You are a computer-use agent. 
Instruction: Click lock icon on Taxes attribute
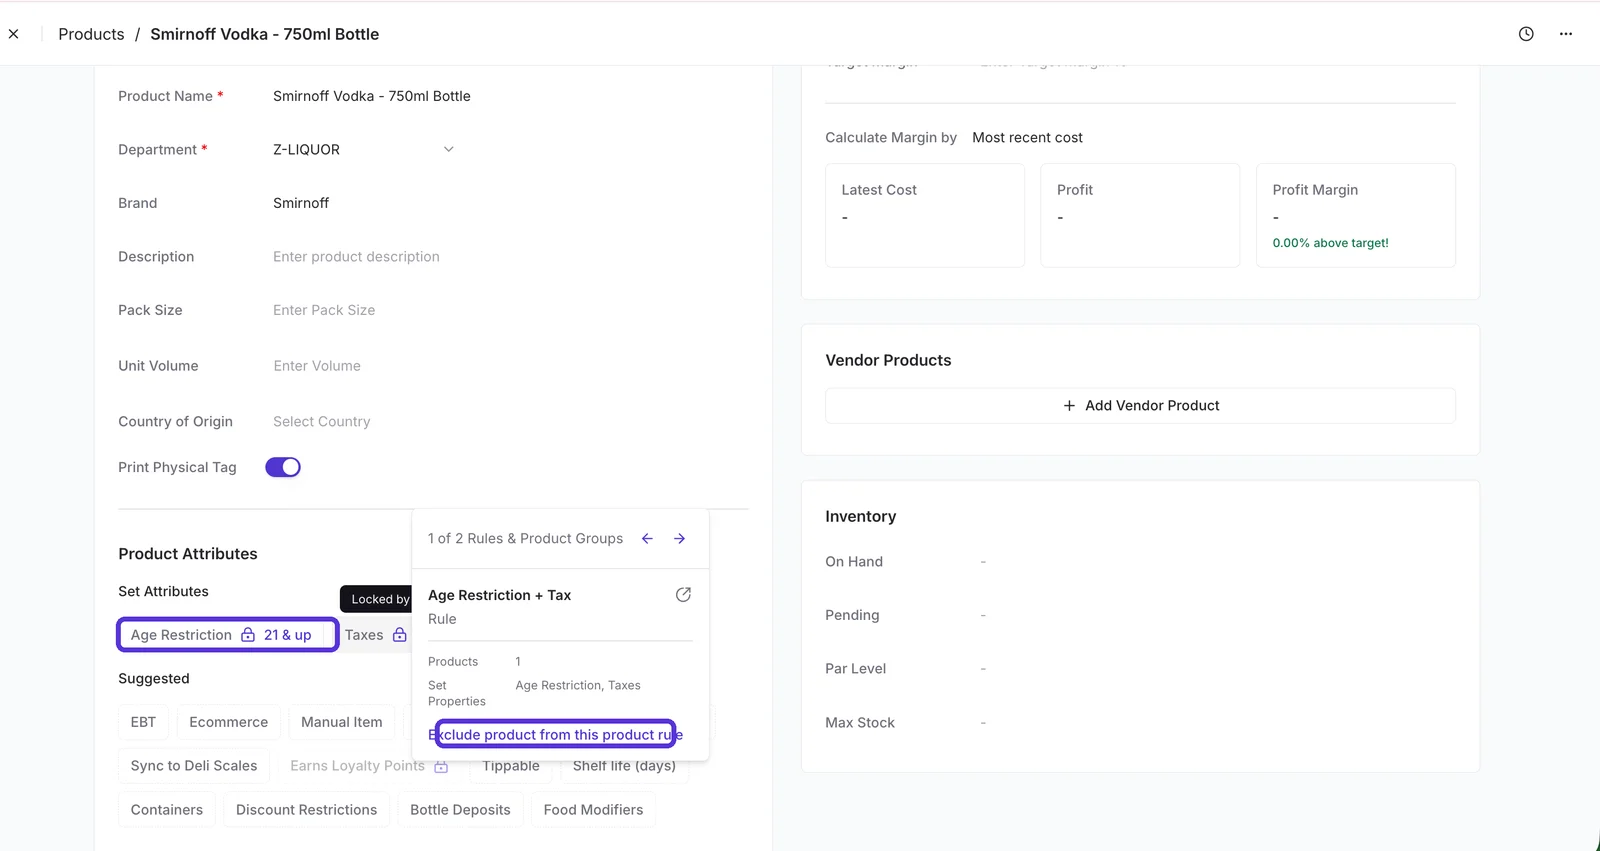(x=400, y=635)
